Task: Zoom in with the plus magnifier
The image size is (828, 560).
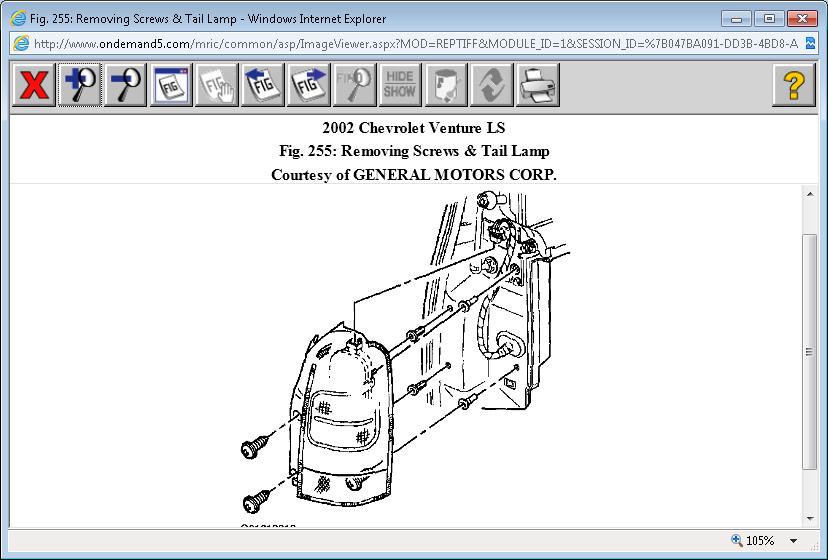Action: pos(80,85)
